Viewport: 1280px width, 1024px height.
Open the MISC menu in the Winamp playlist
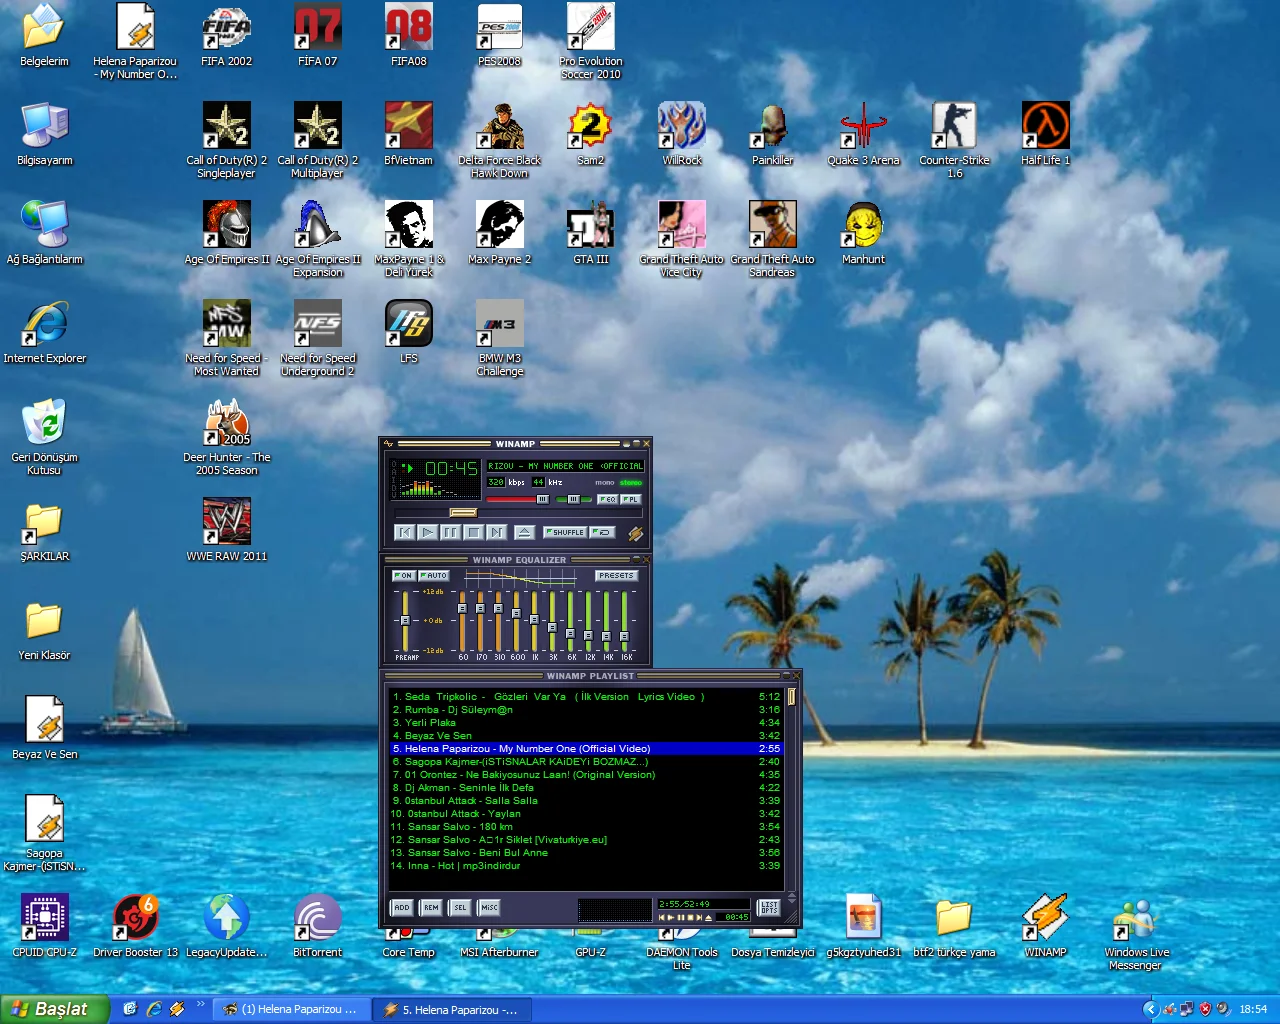(490, 908)
